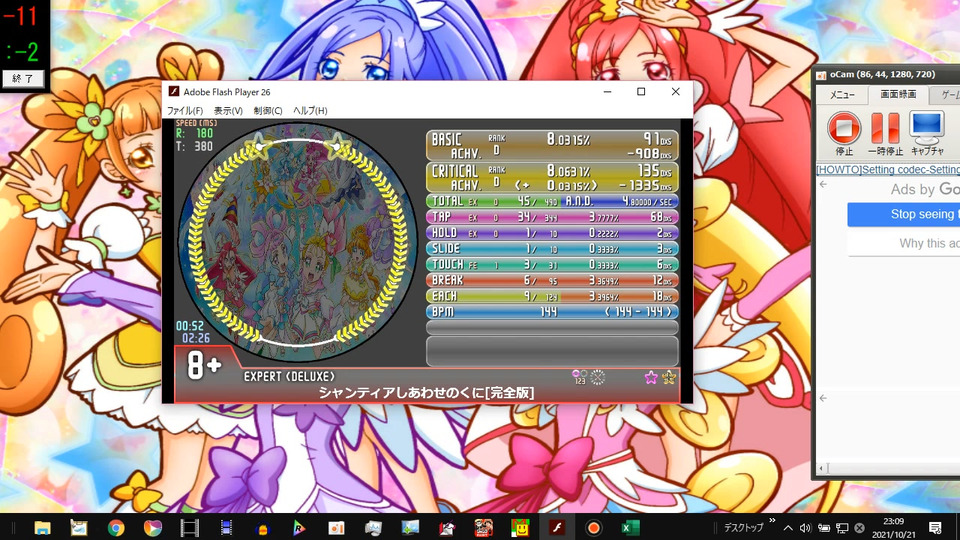Launch Google Chrome from the taskbar
This screenshot has width=960, height=540.
coord(116,527)
